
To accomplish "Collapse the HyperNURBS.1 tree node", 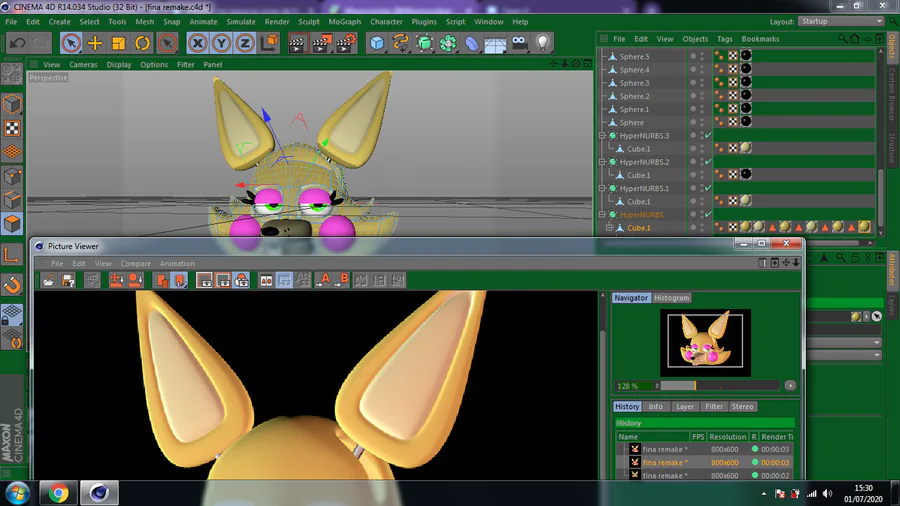I will coord(602,188).
